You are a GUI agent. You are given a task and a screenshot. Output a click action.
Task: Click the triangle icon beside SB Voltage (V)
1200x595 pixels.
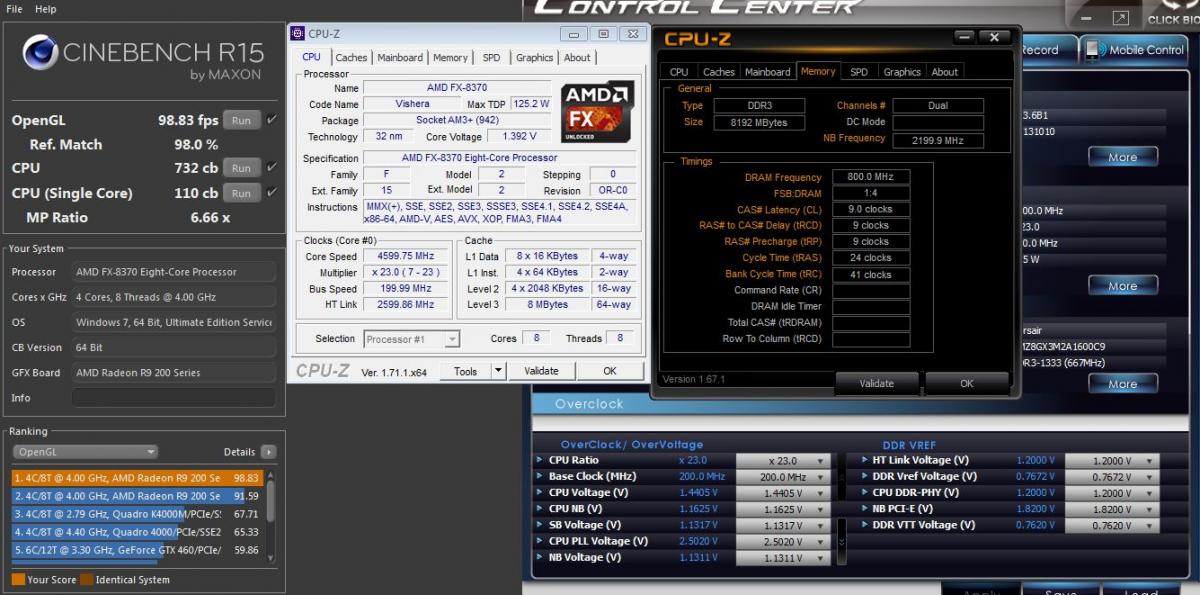[x=540, y=525]
